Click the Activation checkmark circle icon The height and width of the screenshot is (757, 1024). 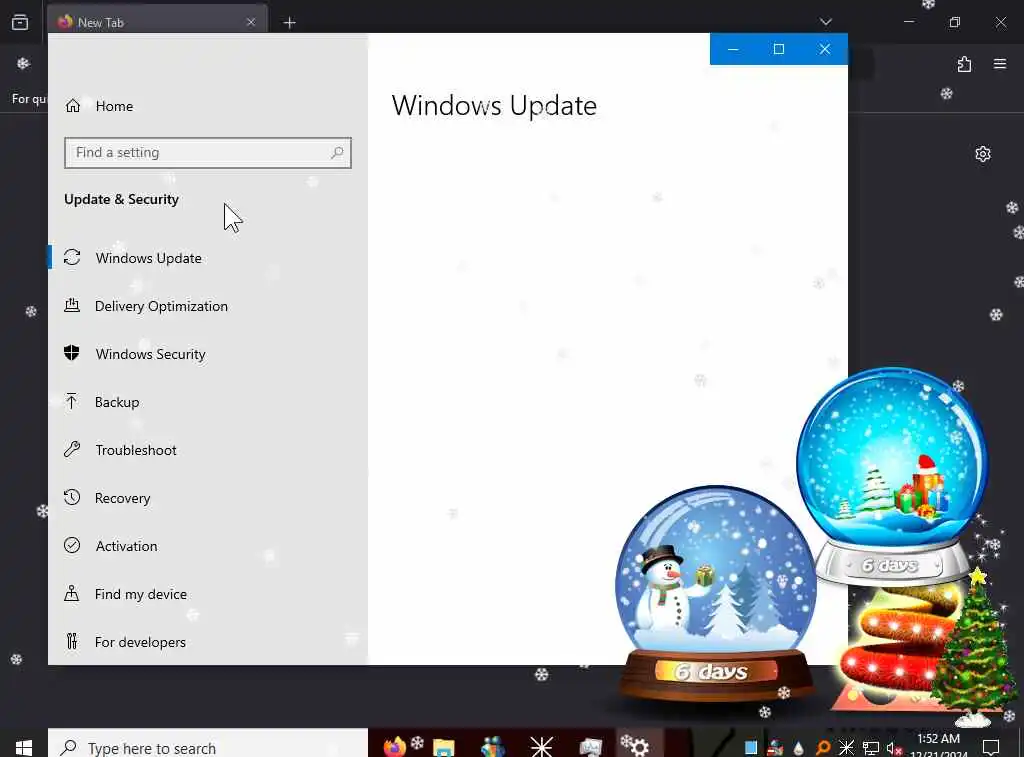(72, 545)
